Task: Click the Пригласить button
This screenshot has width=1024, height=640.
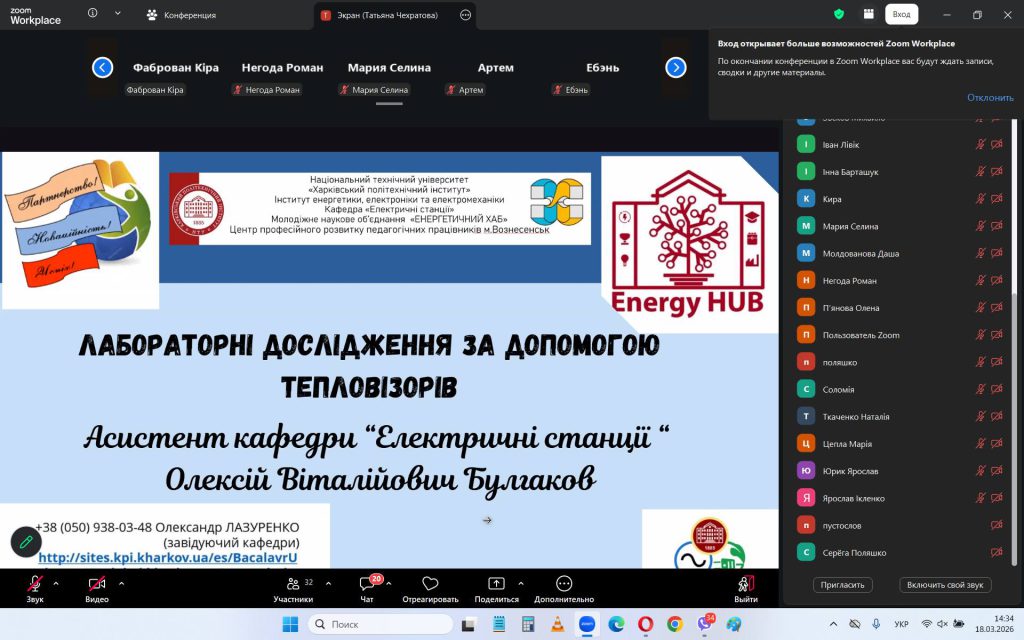Action: click(843, 585)
